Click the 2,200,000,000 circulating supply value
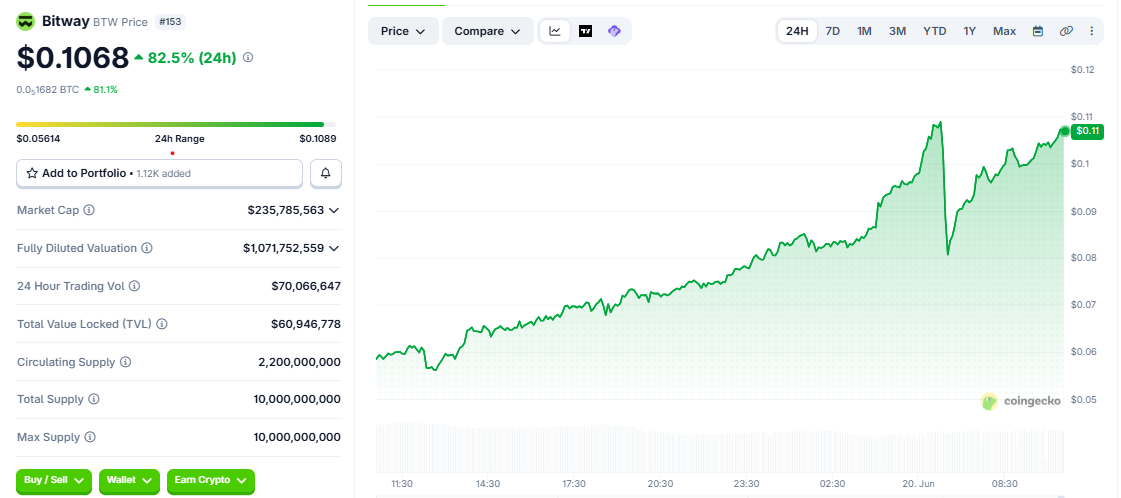The image size is (1121, 498). click(x=300, y=362)
